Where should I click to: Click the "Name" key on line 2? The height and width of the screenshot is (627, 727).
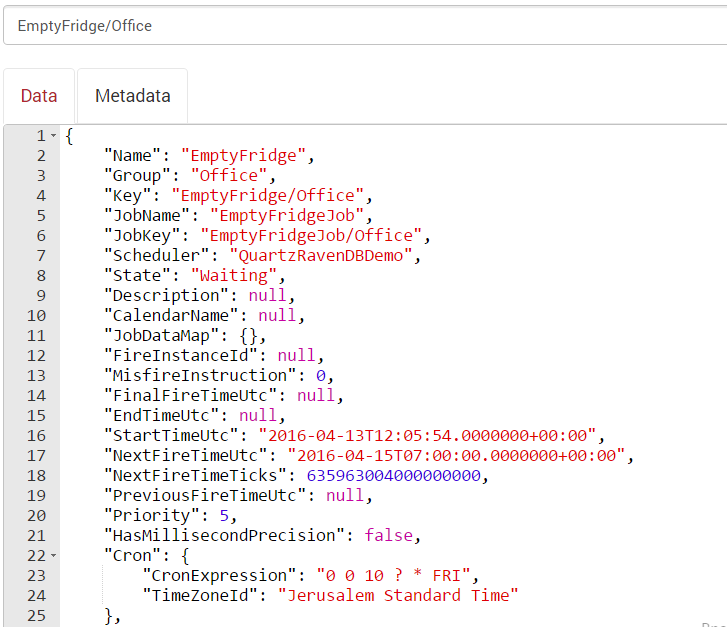[133, 156]
